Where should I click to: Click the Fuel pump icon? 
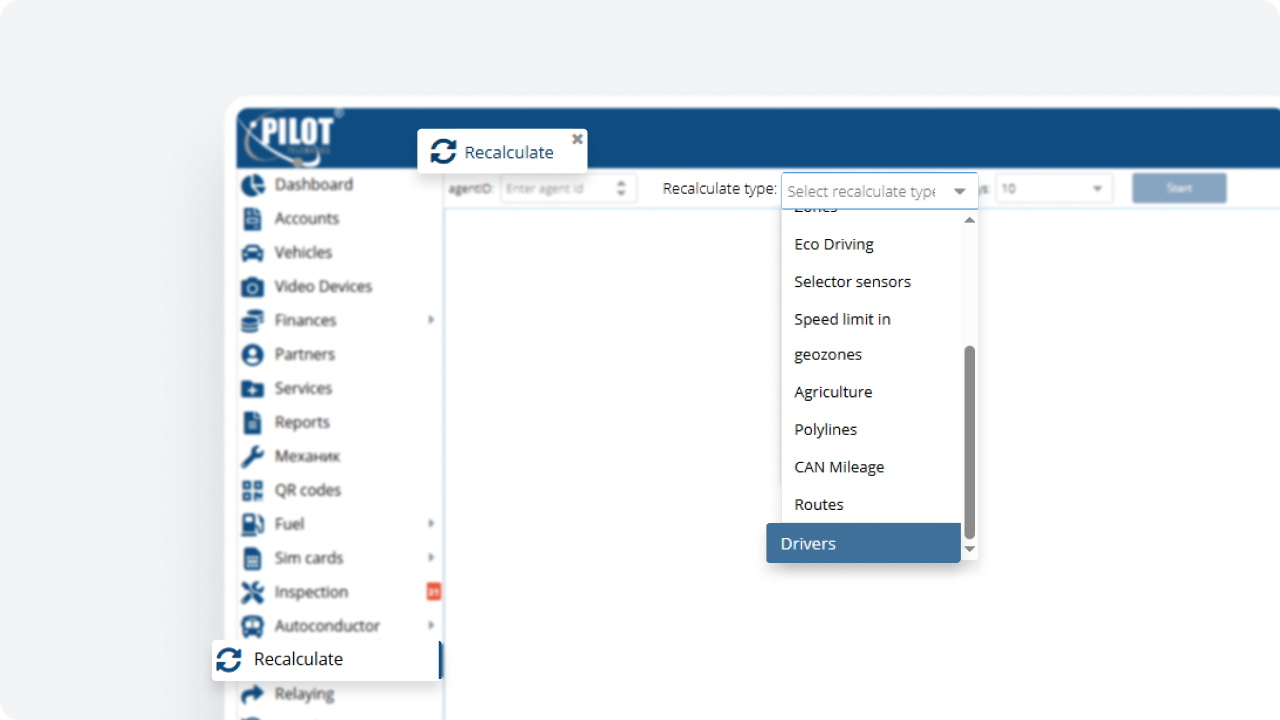(x=253, y=525)
